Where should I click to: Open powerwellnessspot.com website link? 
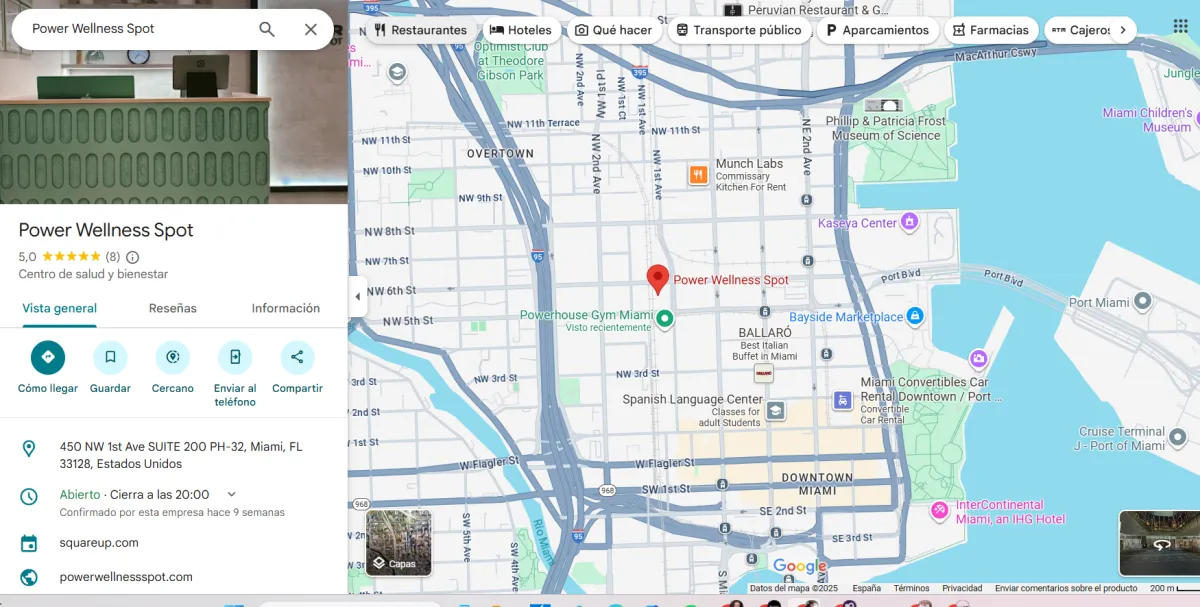tap(126, 577)
